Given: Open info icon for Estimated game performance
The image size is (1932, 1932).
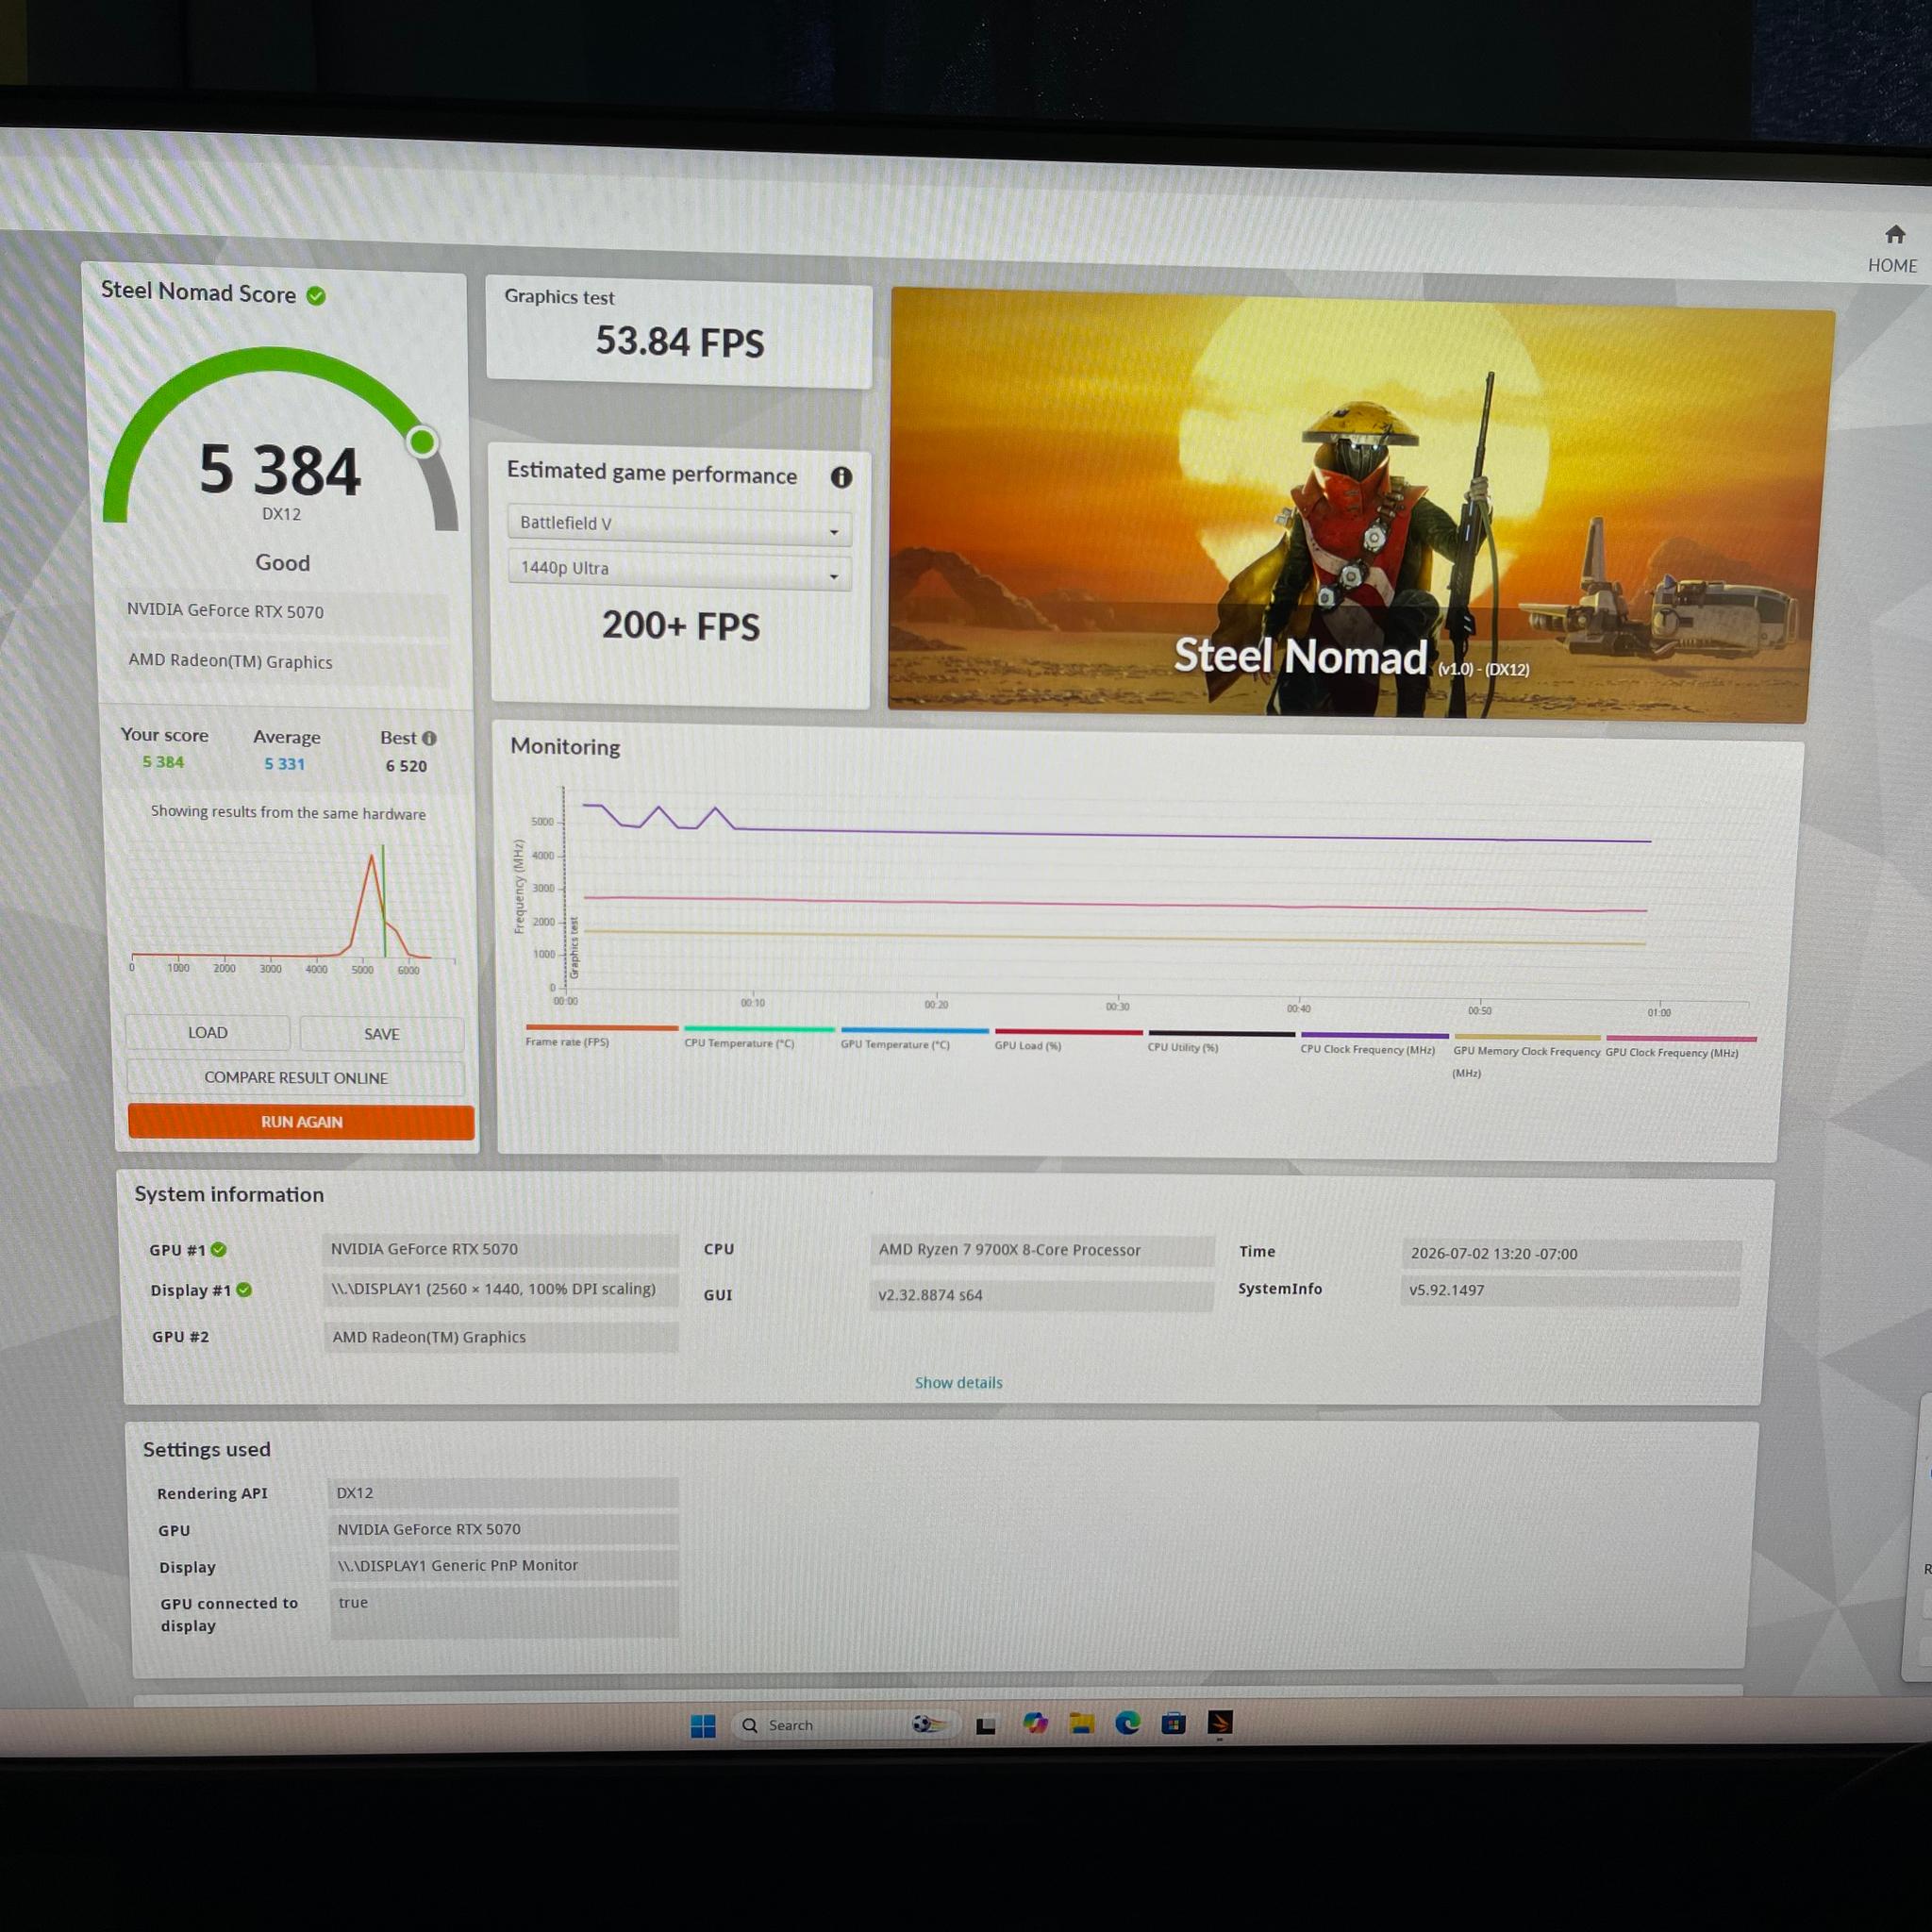Looking at the screenshot, I should [841, 477].
